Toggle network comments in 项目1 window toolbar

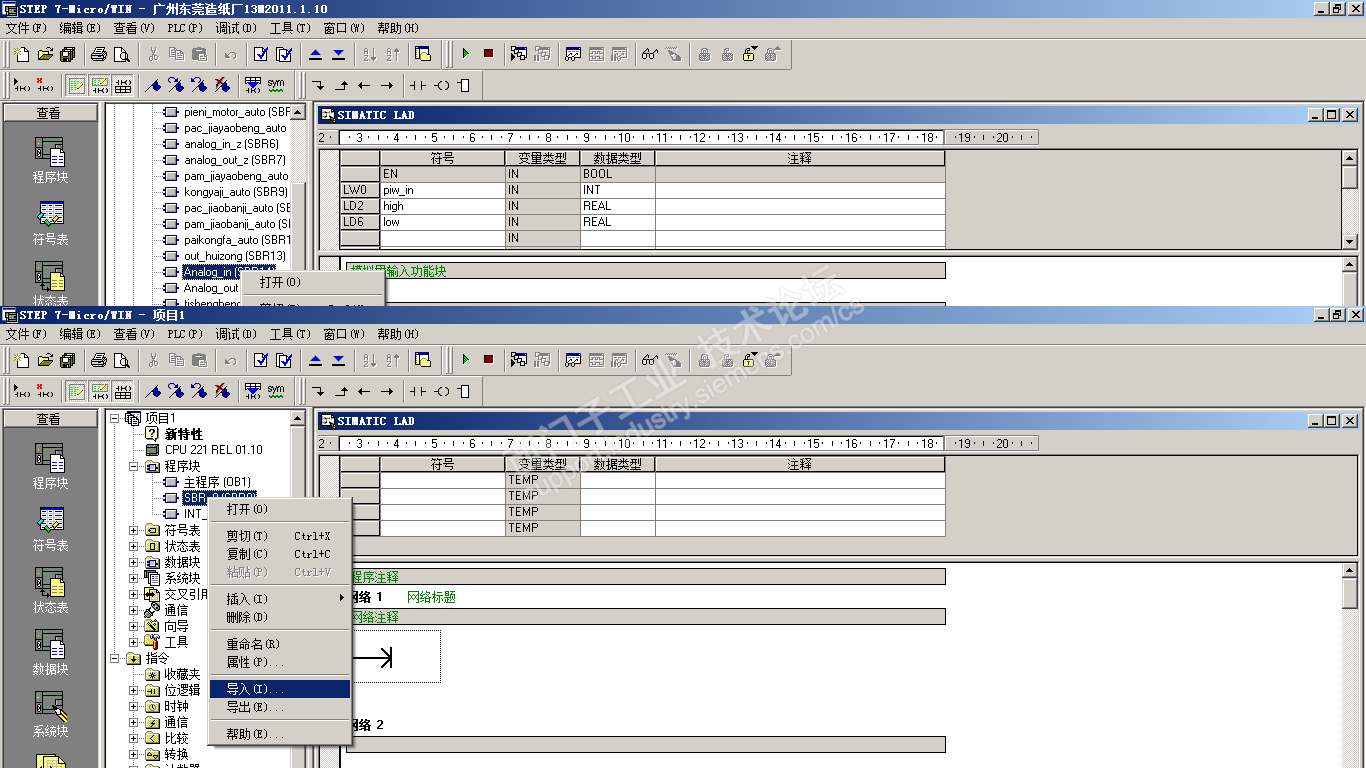pyautogui.click(x=100, y=390)
